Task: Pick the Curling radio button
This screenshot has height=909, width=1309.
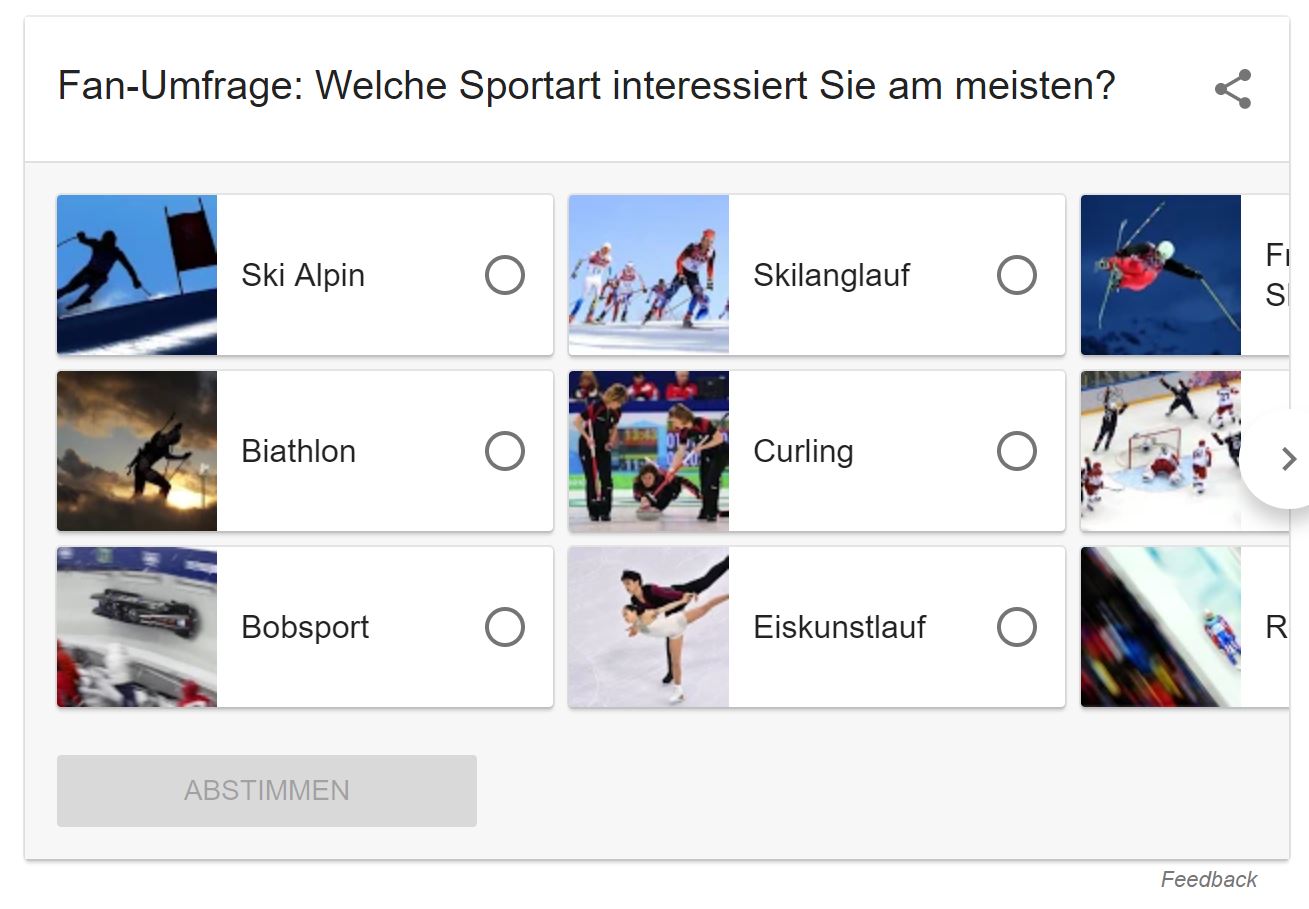Action: click(x=1017, y=451)
